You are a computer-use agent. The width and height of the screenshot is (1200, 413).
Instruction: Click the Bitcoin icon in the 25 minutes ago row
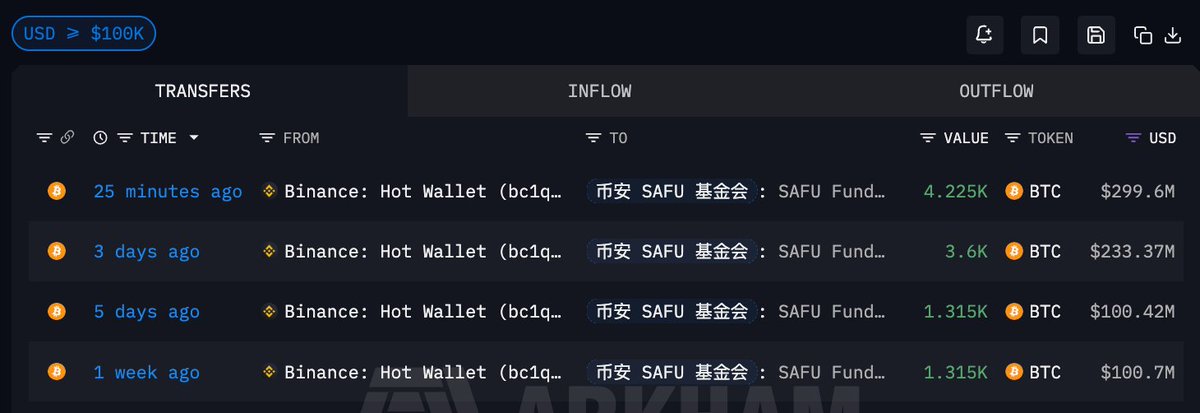[x=56, y=191]
